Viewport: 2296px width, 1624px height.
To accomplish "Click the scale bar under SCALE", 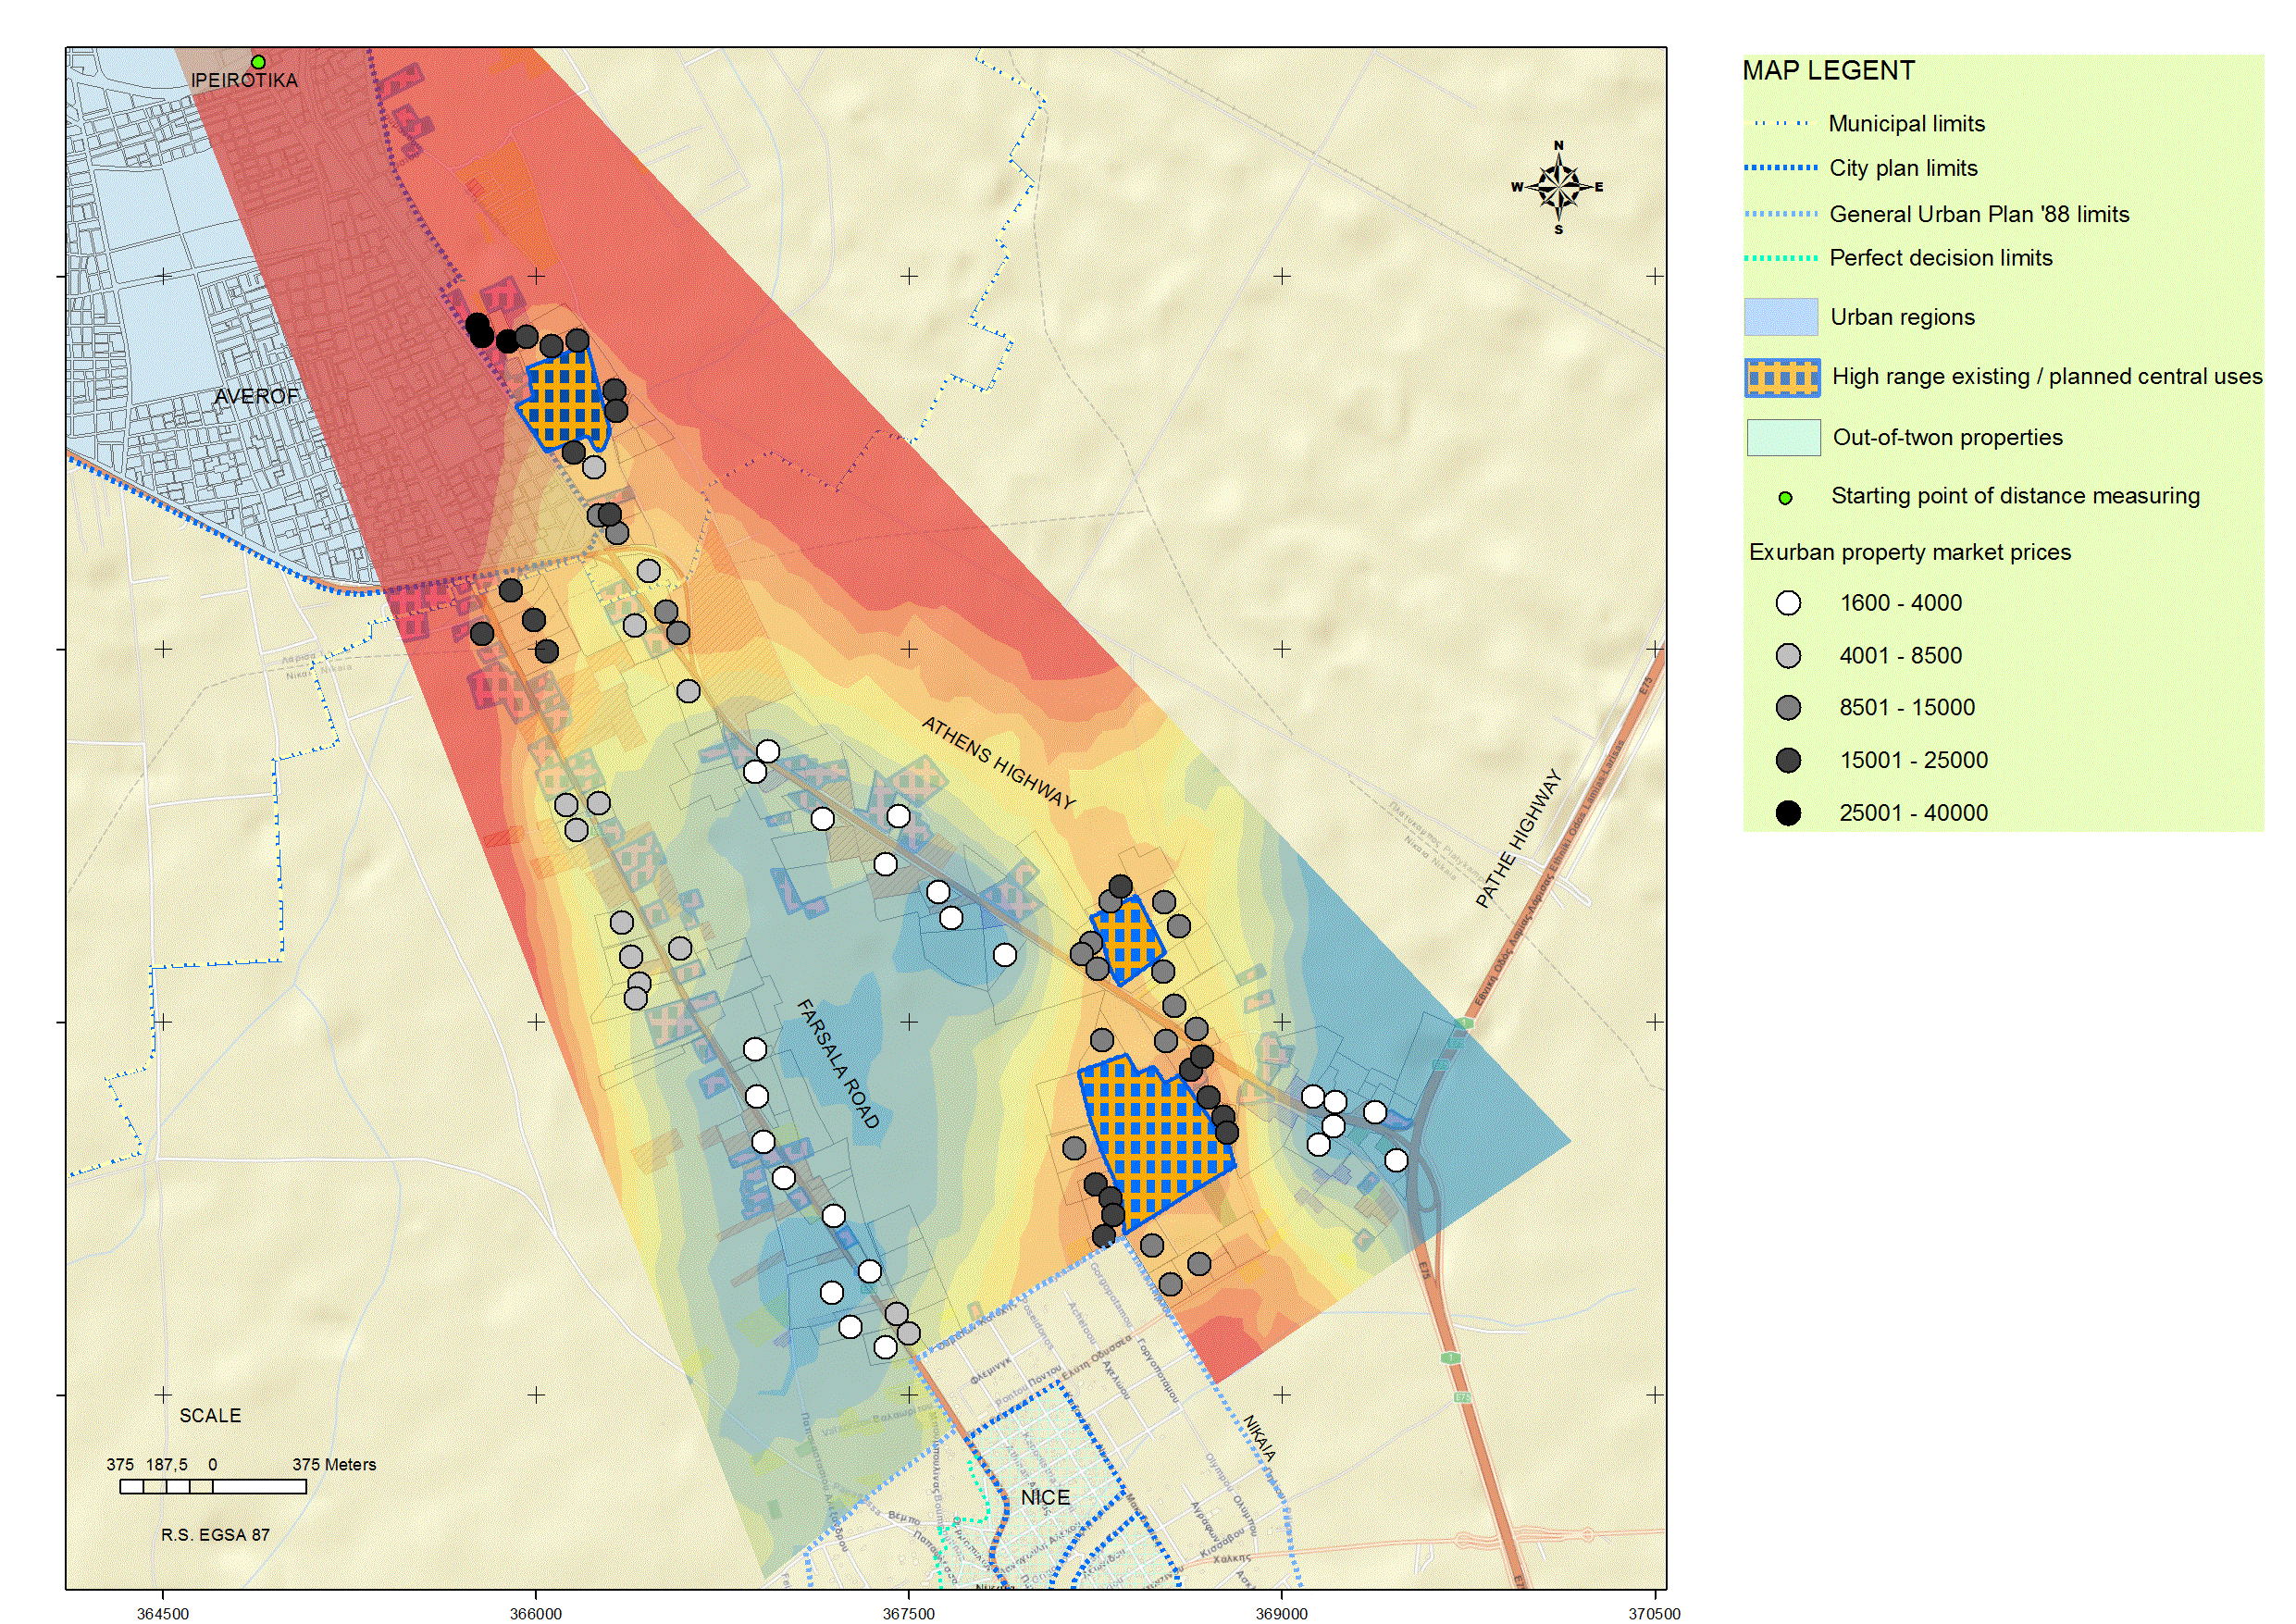I will tap(213, 1487).
